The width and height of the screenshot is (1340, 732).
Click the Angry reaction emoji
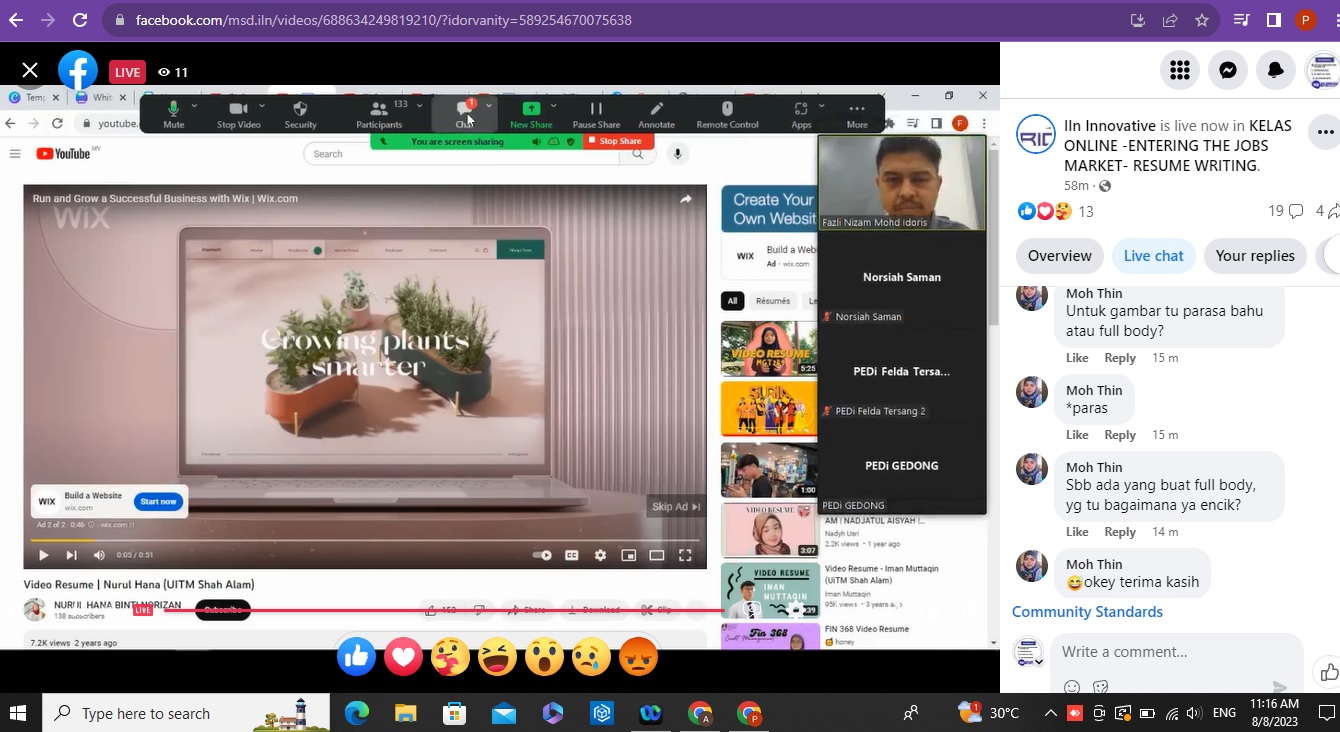[x=638, y=657]
